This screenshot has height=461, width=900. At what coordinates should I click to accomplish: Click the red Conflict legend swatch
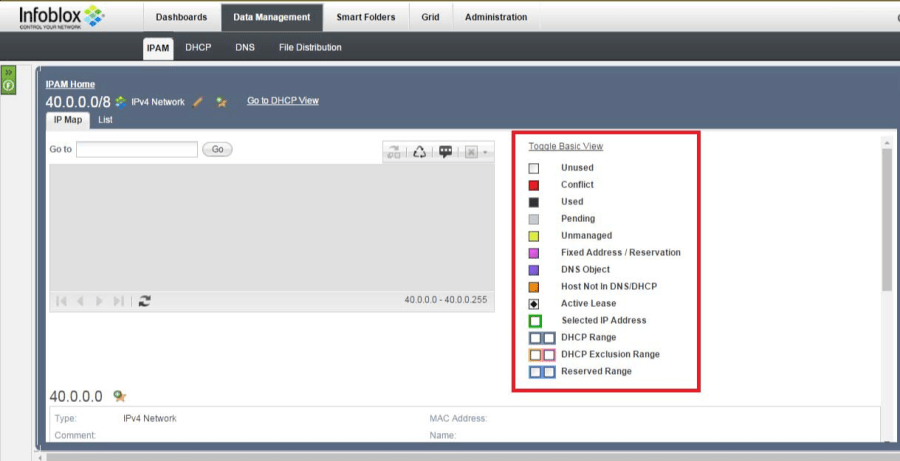pyautogui.click(x=534, y=185)
